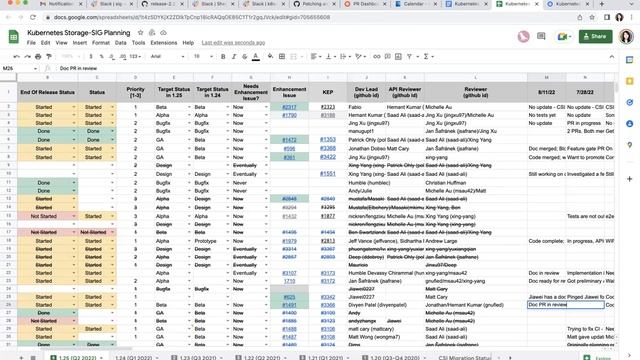Toggle italic formatting
The image size is (640, 360).
pos(234,56)
